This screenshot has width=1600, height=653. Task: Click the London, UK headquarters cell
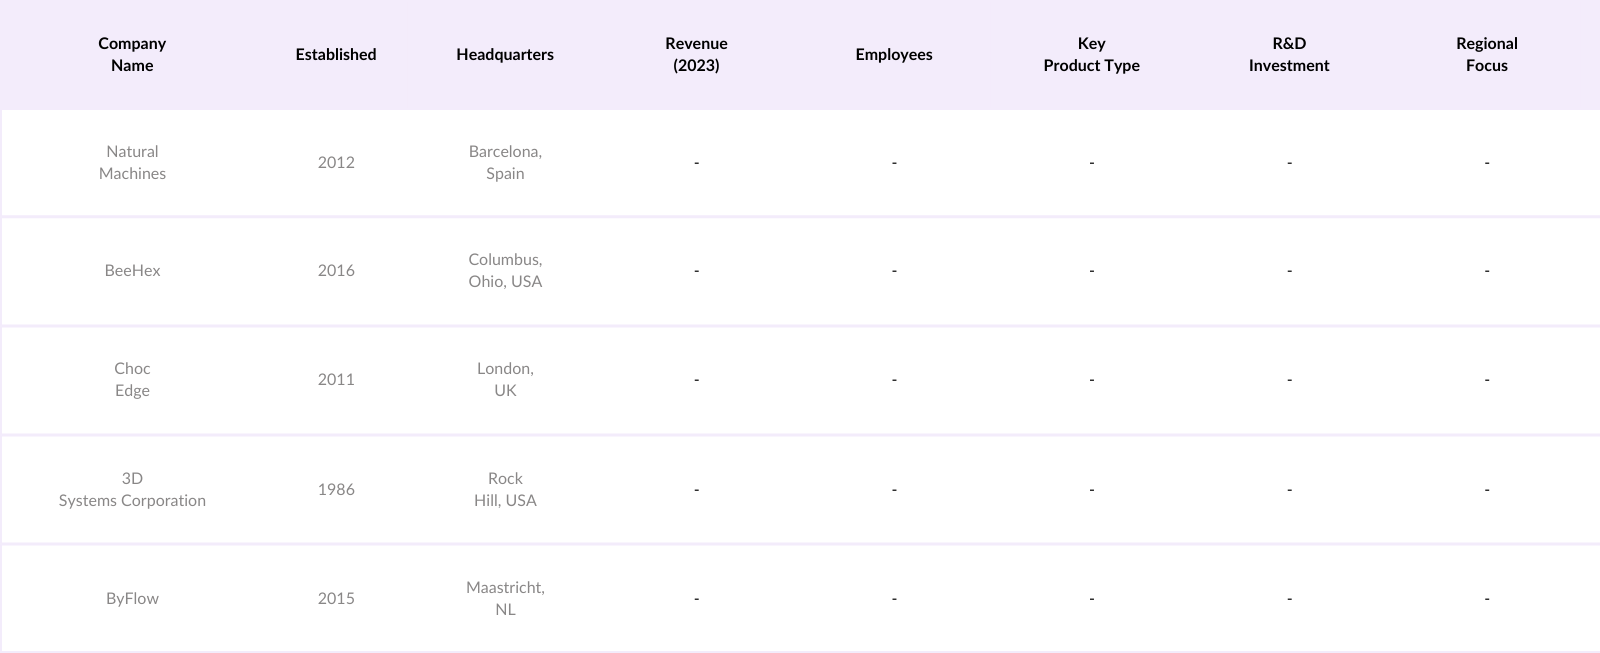point(505,379)
